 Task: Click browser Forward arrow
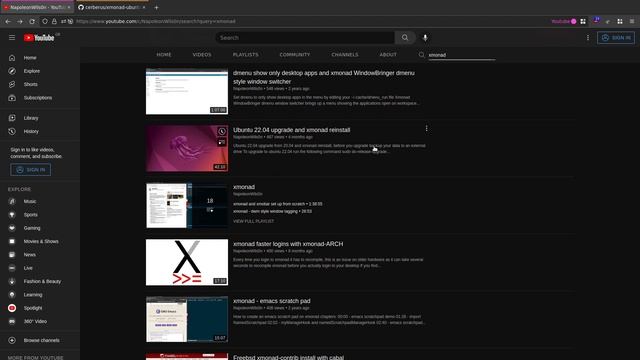pos(20,21)
